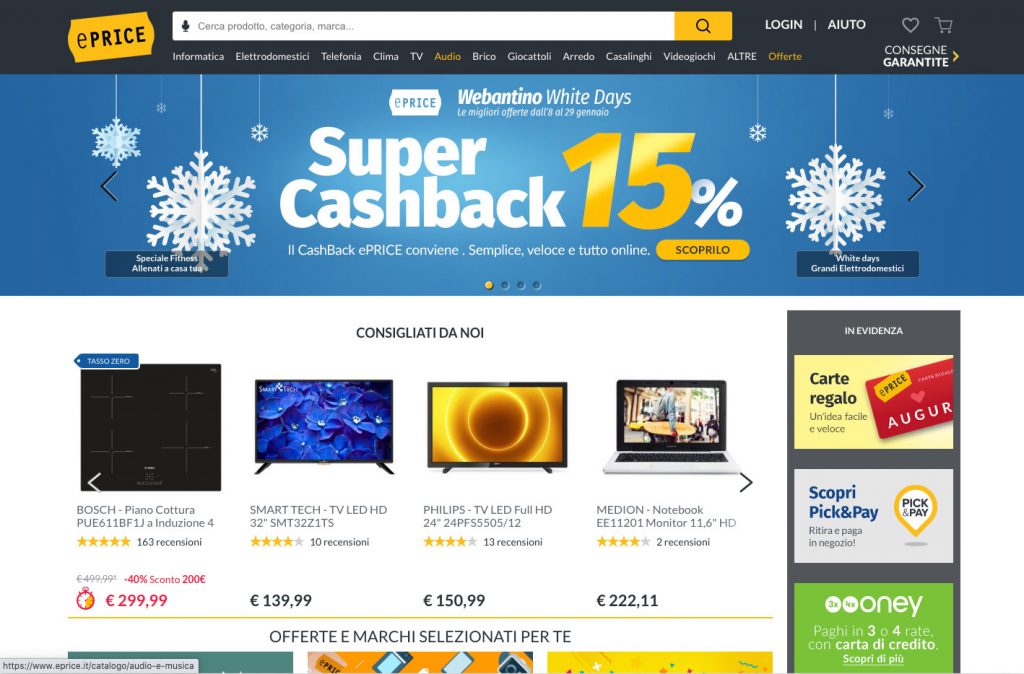
Task: Open the shopping cart icon
Action: tap(944, 25)
